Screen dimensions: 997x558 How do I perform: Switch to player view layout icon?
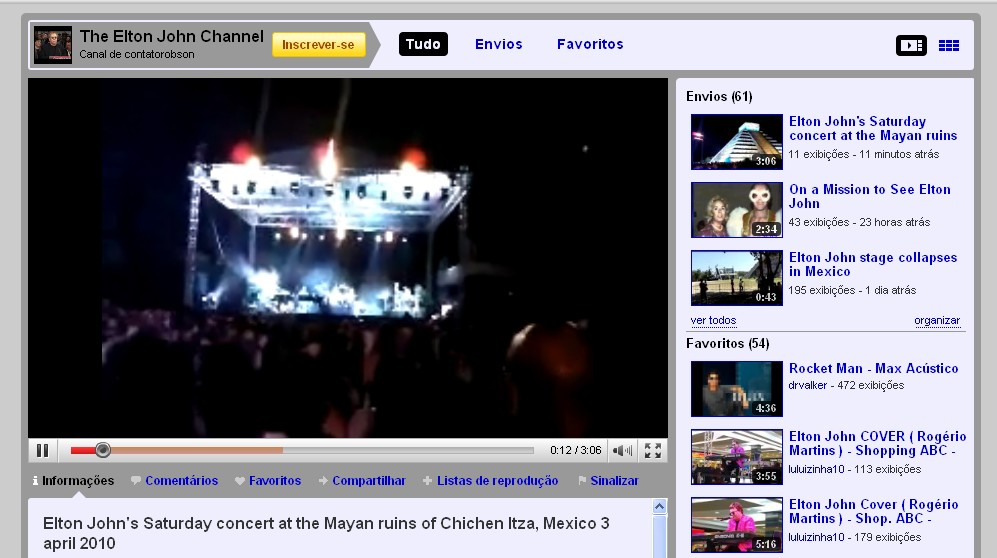coord(911,45)
